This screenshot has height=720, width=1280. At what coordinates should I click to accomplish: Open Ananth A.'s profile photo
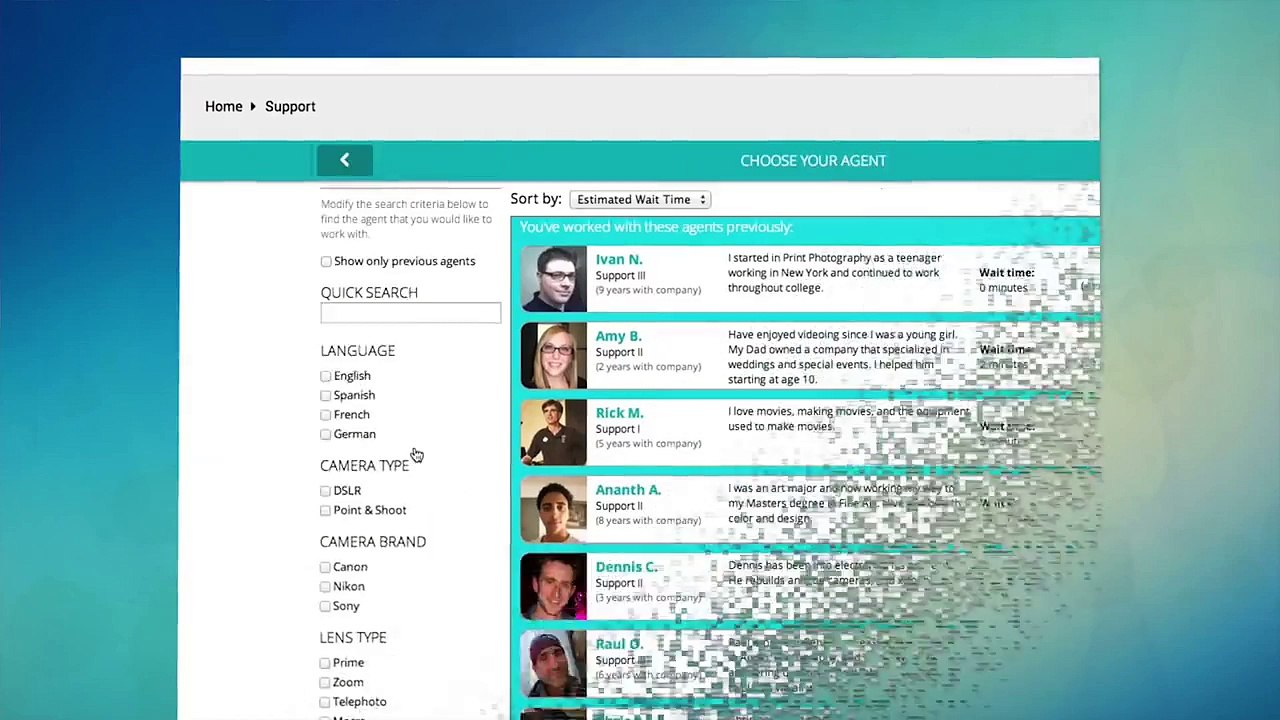click(554, 510)
